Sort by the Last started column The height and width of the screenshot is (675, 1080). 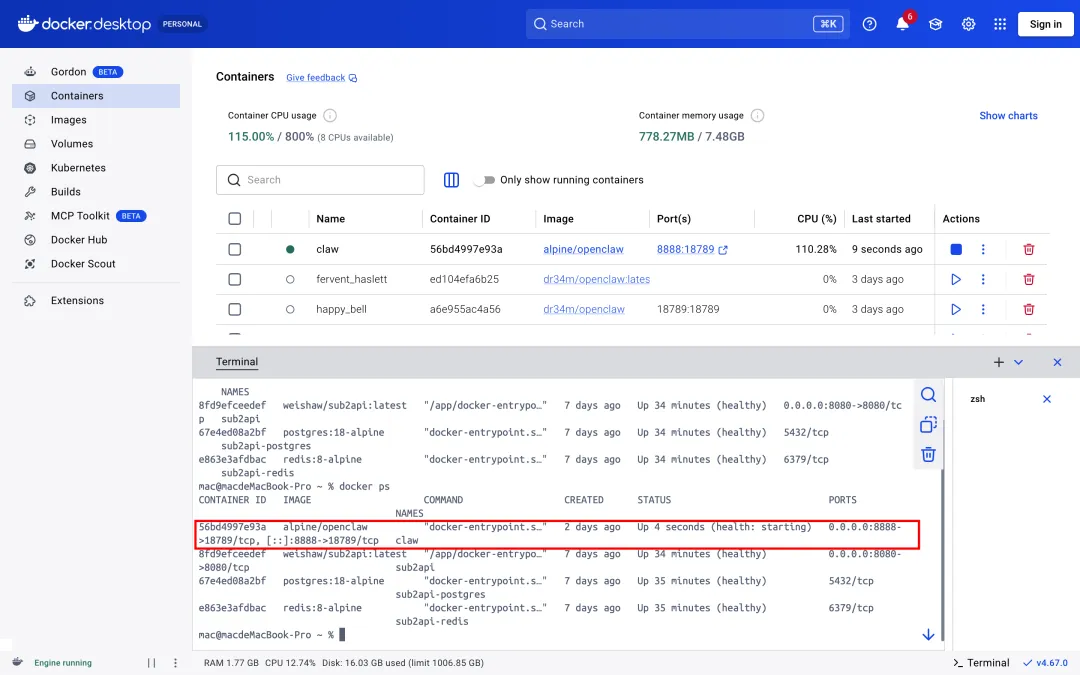[x=881, y=219]
